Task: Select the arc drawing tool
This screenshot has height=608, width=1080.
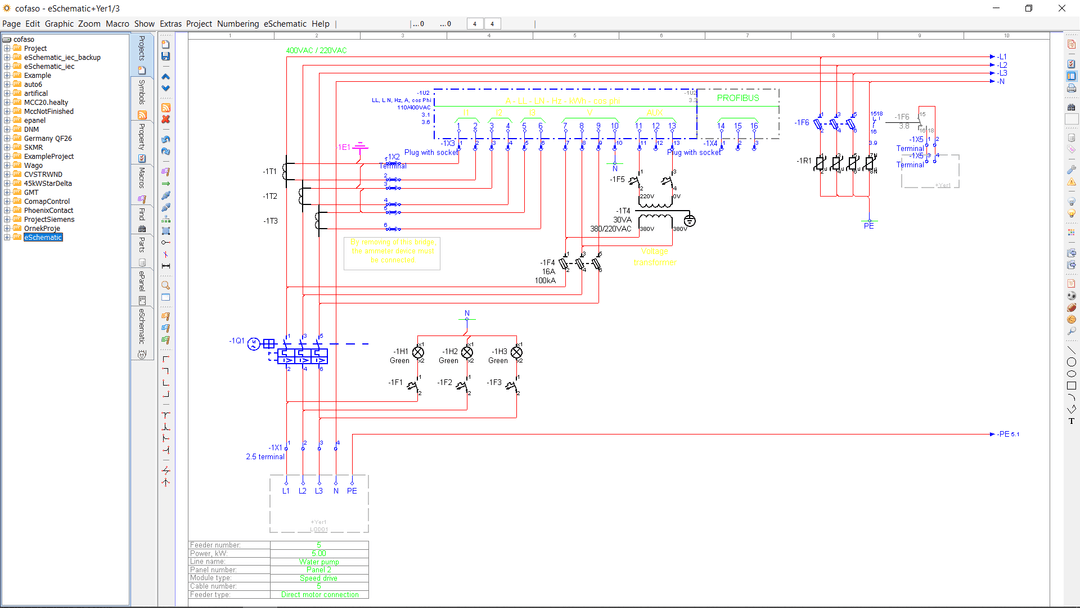Action: (x=1071, y=397)
